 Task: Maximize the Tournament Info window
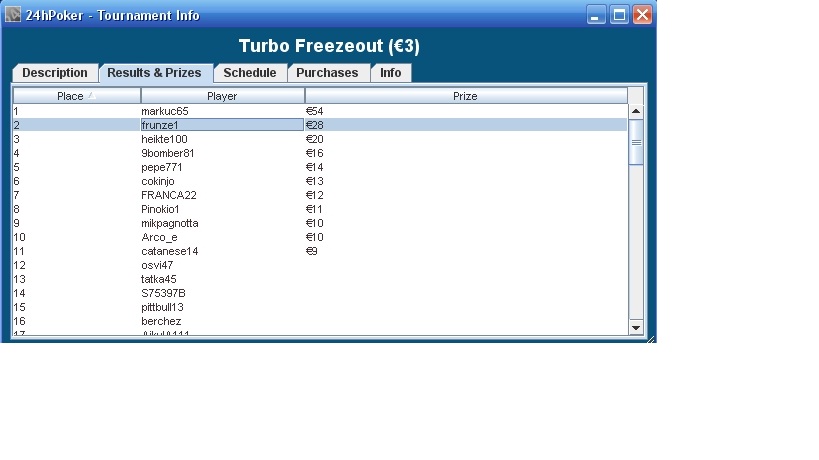click(619, 15)
